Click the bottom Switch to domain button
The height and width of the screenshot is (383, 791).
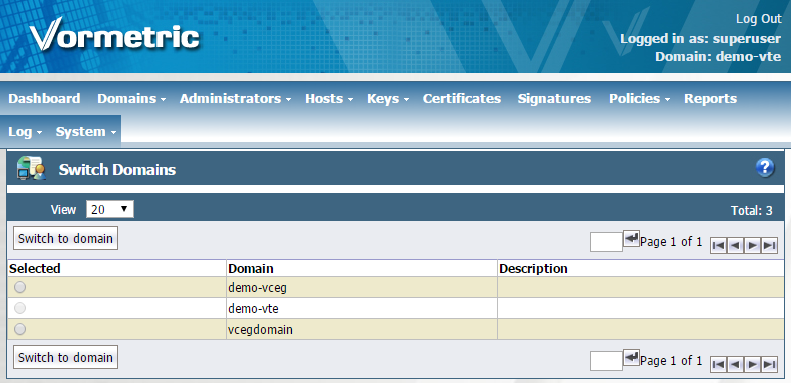65,357
